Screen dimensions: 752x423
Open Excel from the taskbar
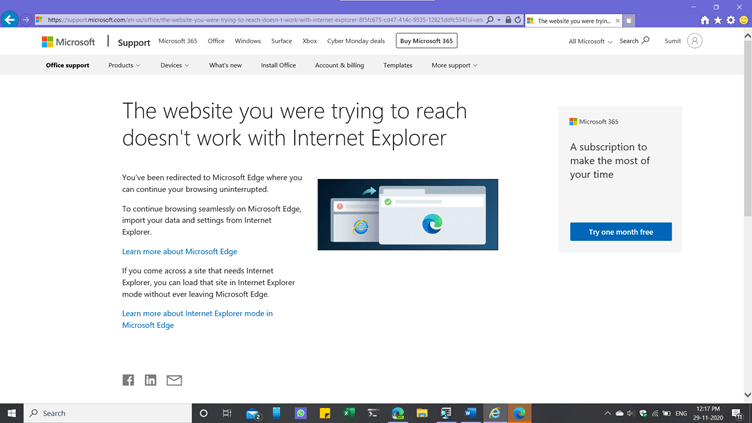tap(349, 413)
